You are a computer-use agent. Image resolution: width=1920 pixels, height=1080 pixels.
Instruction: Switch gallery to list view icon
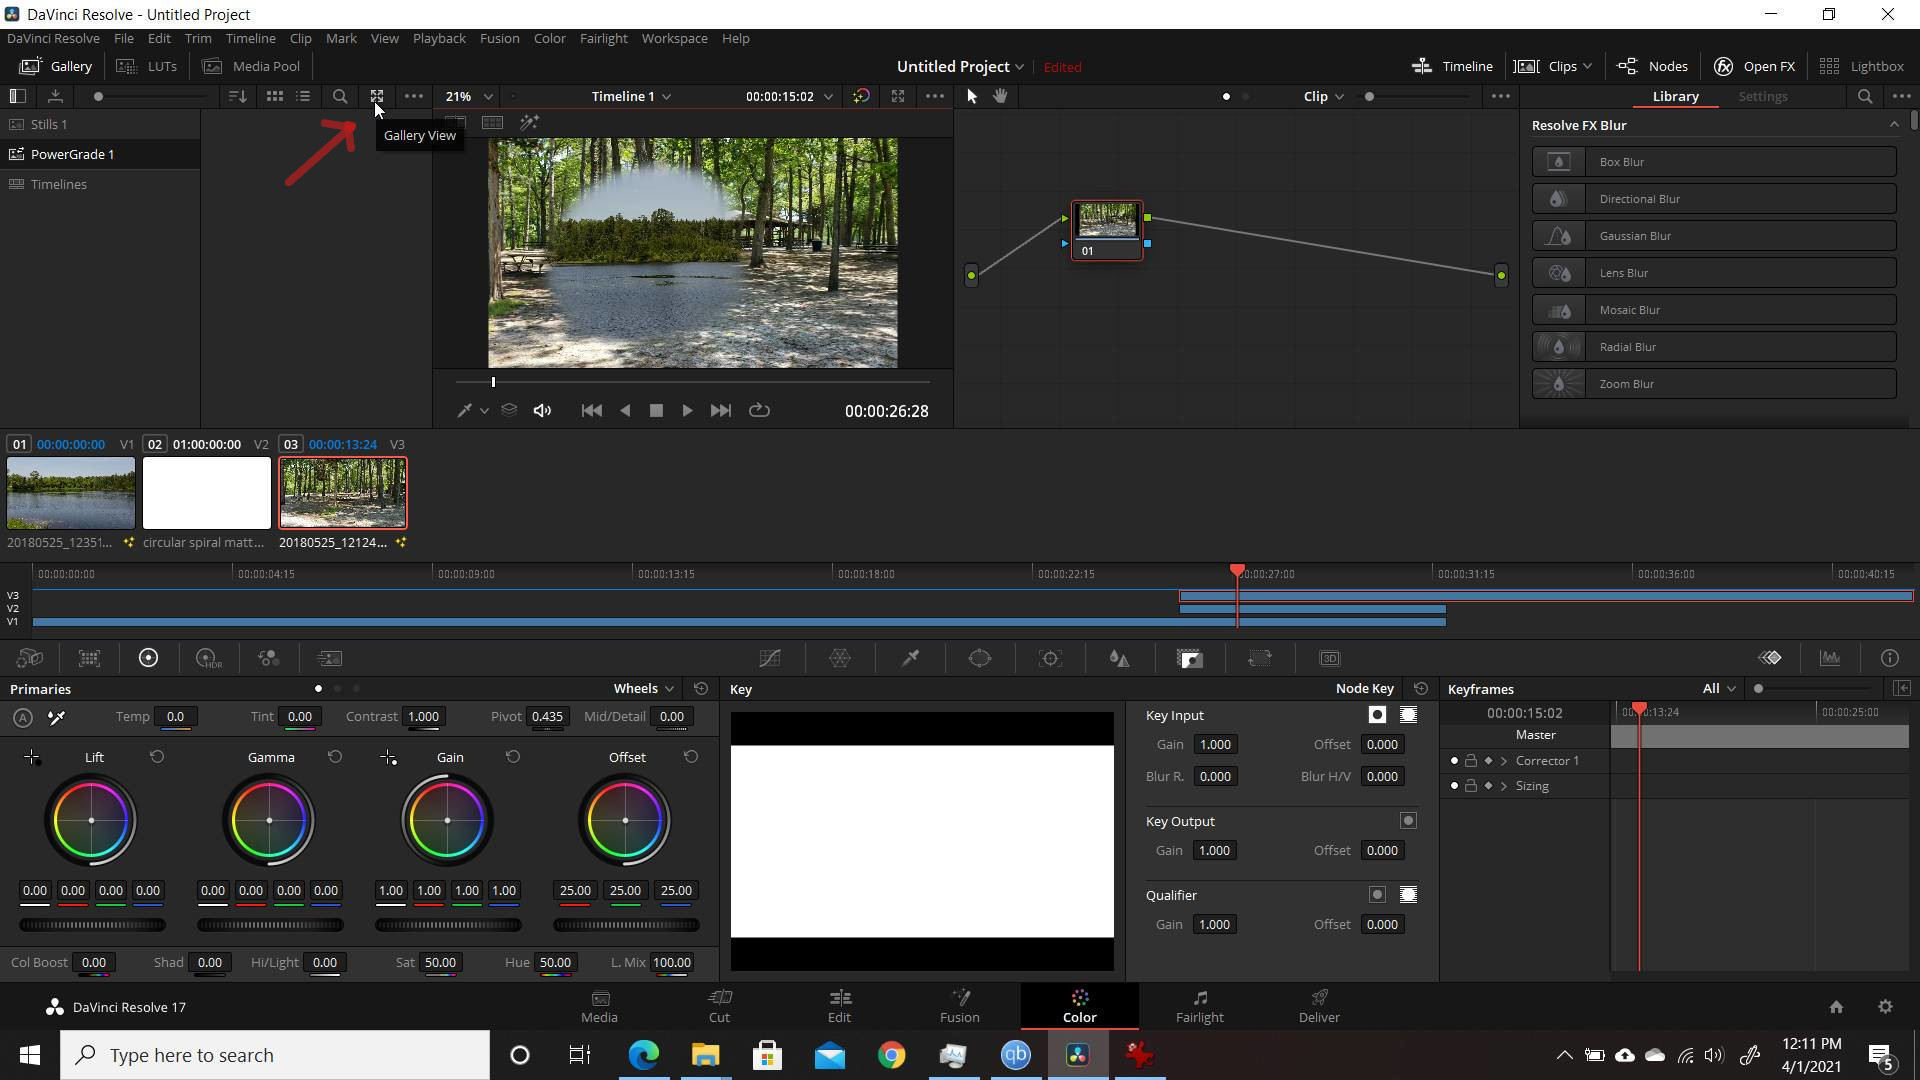[x=303, y=96]
